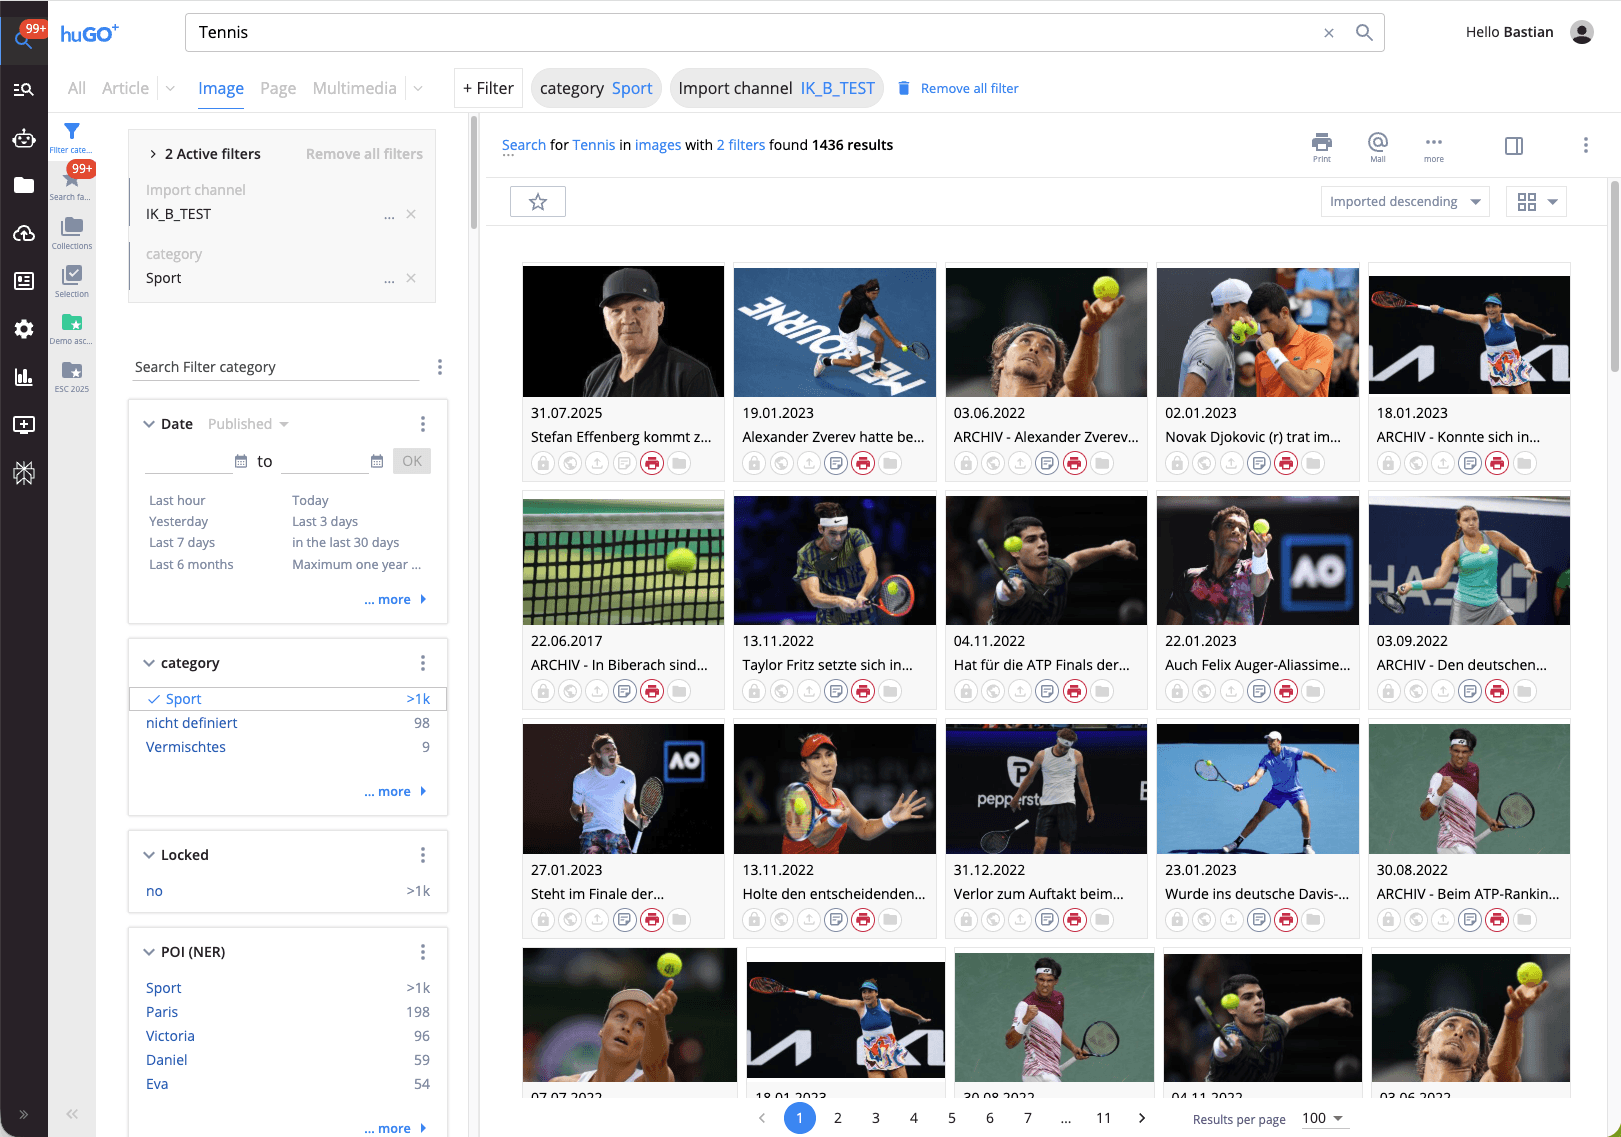Viewport: 1621px width, 1137px height.
Task: Select Victoria in POI filter
Action: (x=170, y=1036)
